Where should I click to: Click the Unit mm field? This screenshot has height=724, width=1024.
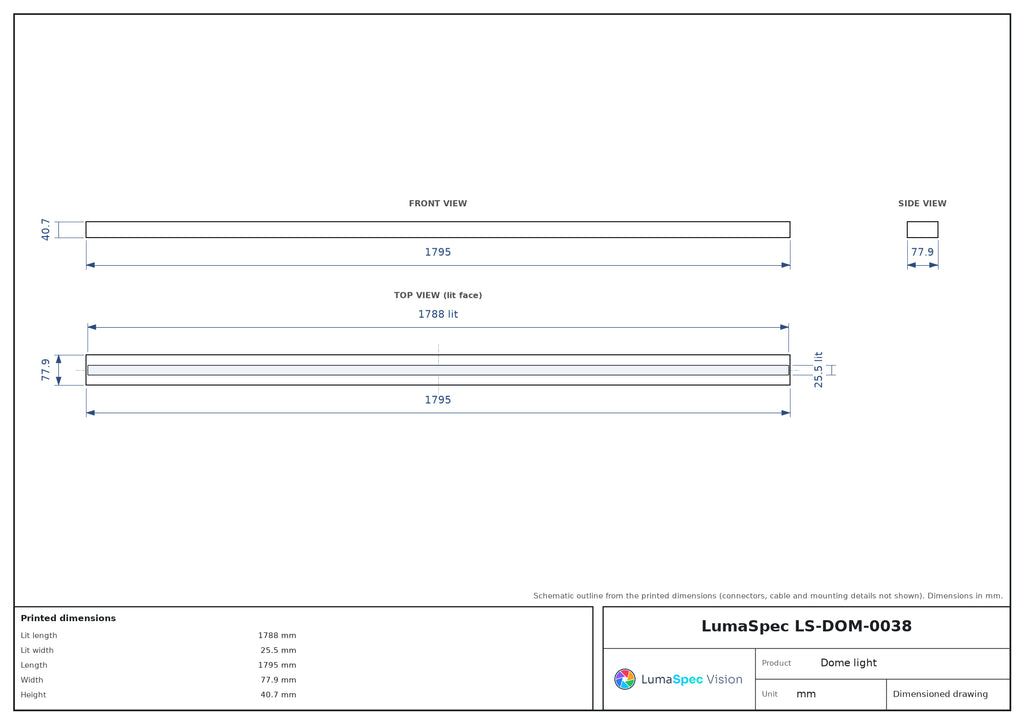coord(806,694)
